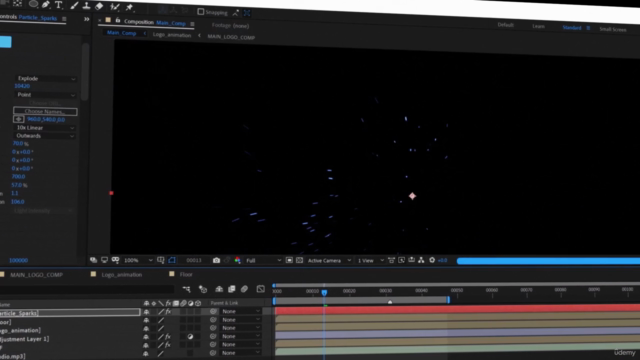Switch to Small Screen workspace
This screenshot has height=360, width=640.
613,29
